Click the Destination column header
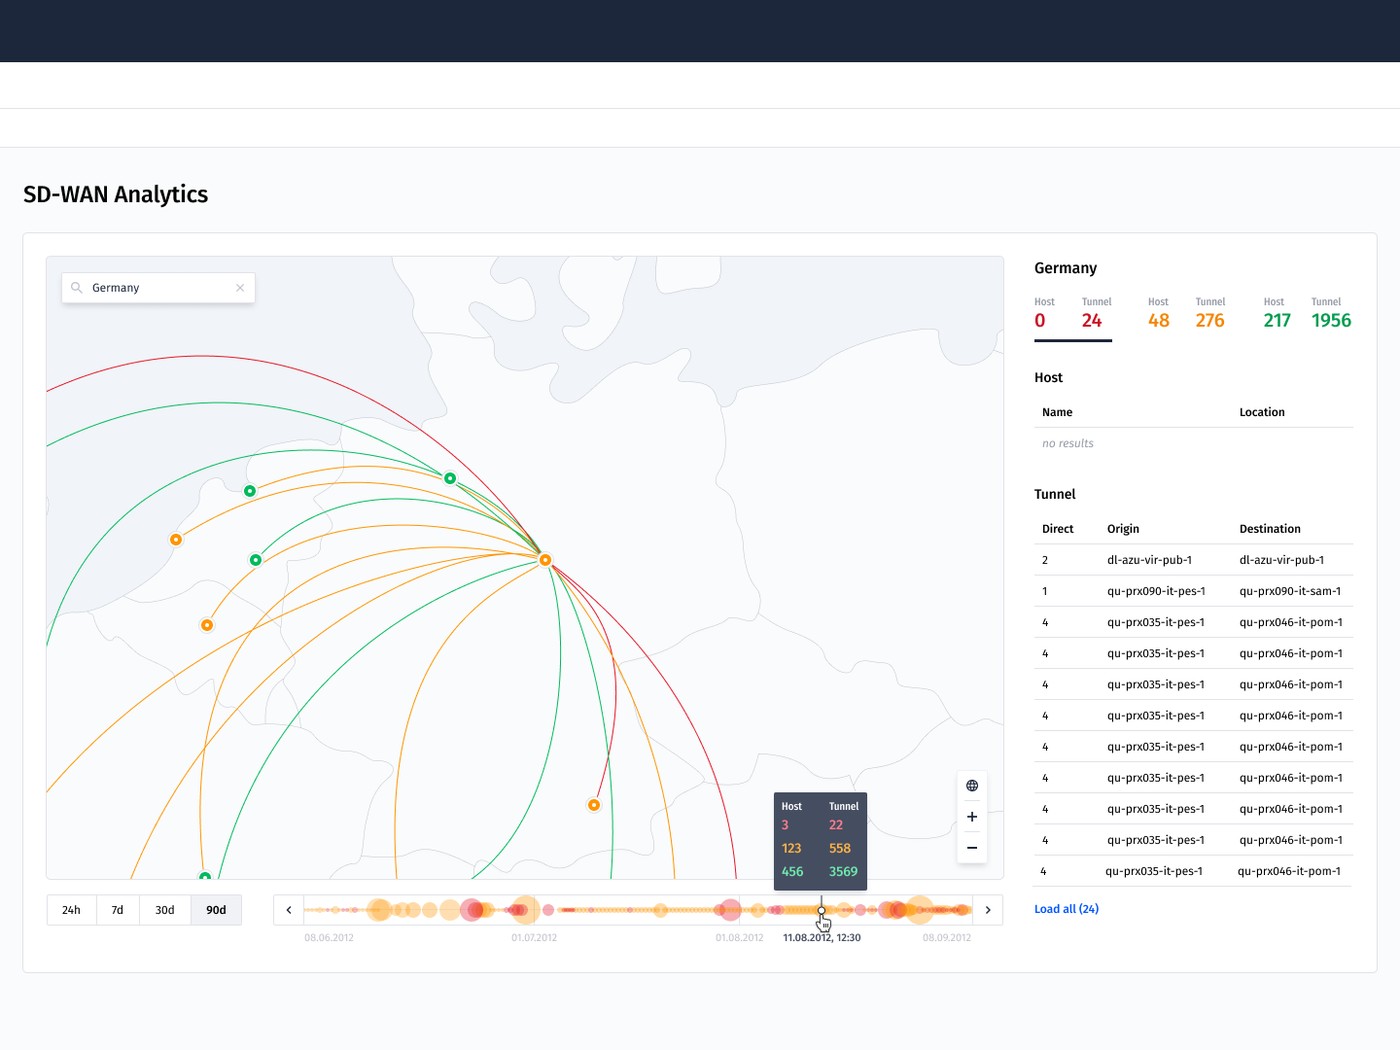 (1270, 529)
